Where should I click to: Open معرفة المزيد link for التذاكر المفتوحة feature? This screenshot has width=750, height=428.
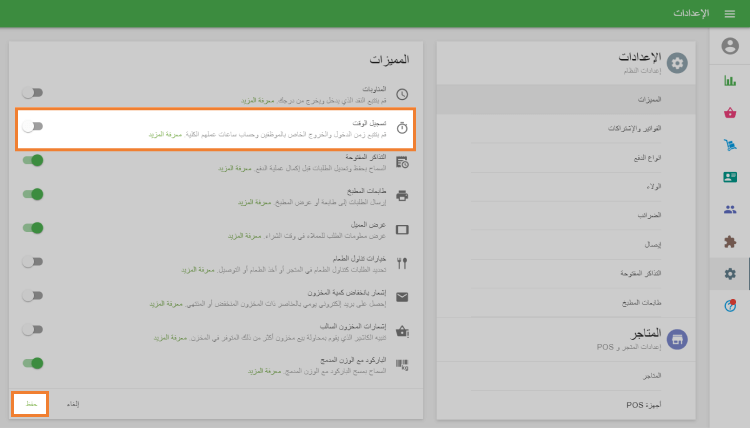(x=235, y=168)
